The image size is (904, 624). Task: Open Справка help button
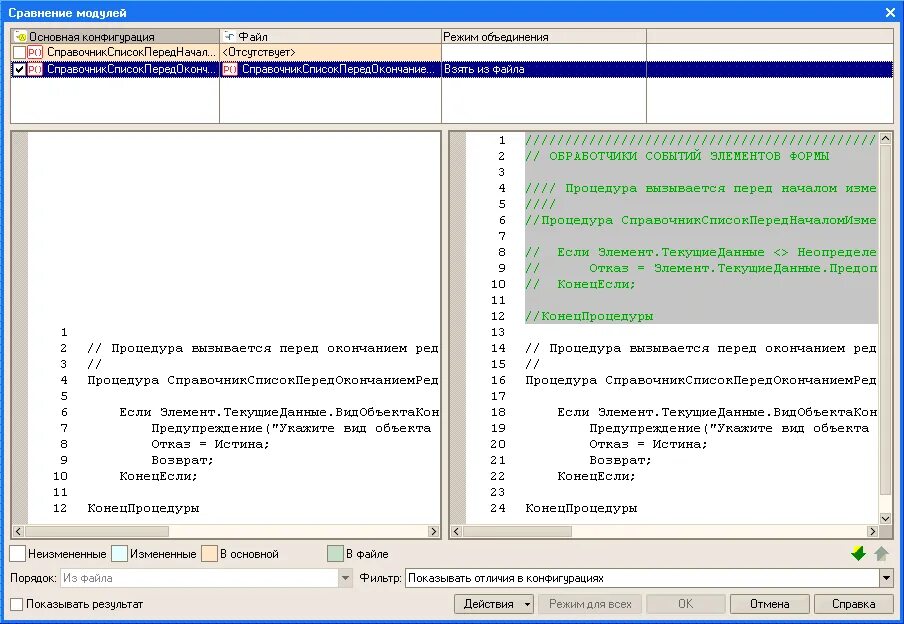853,604
